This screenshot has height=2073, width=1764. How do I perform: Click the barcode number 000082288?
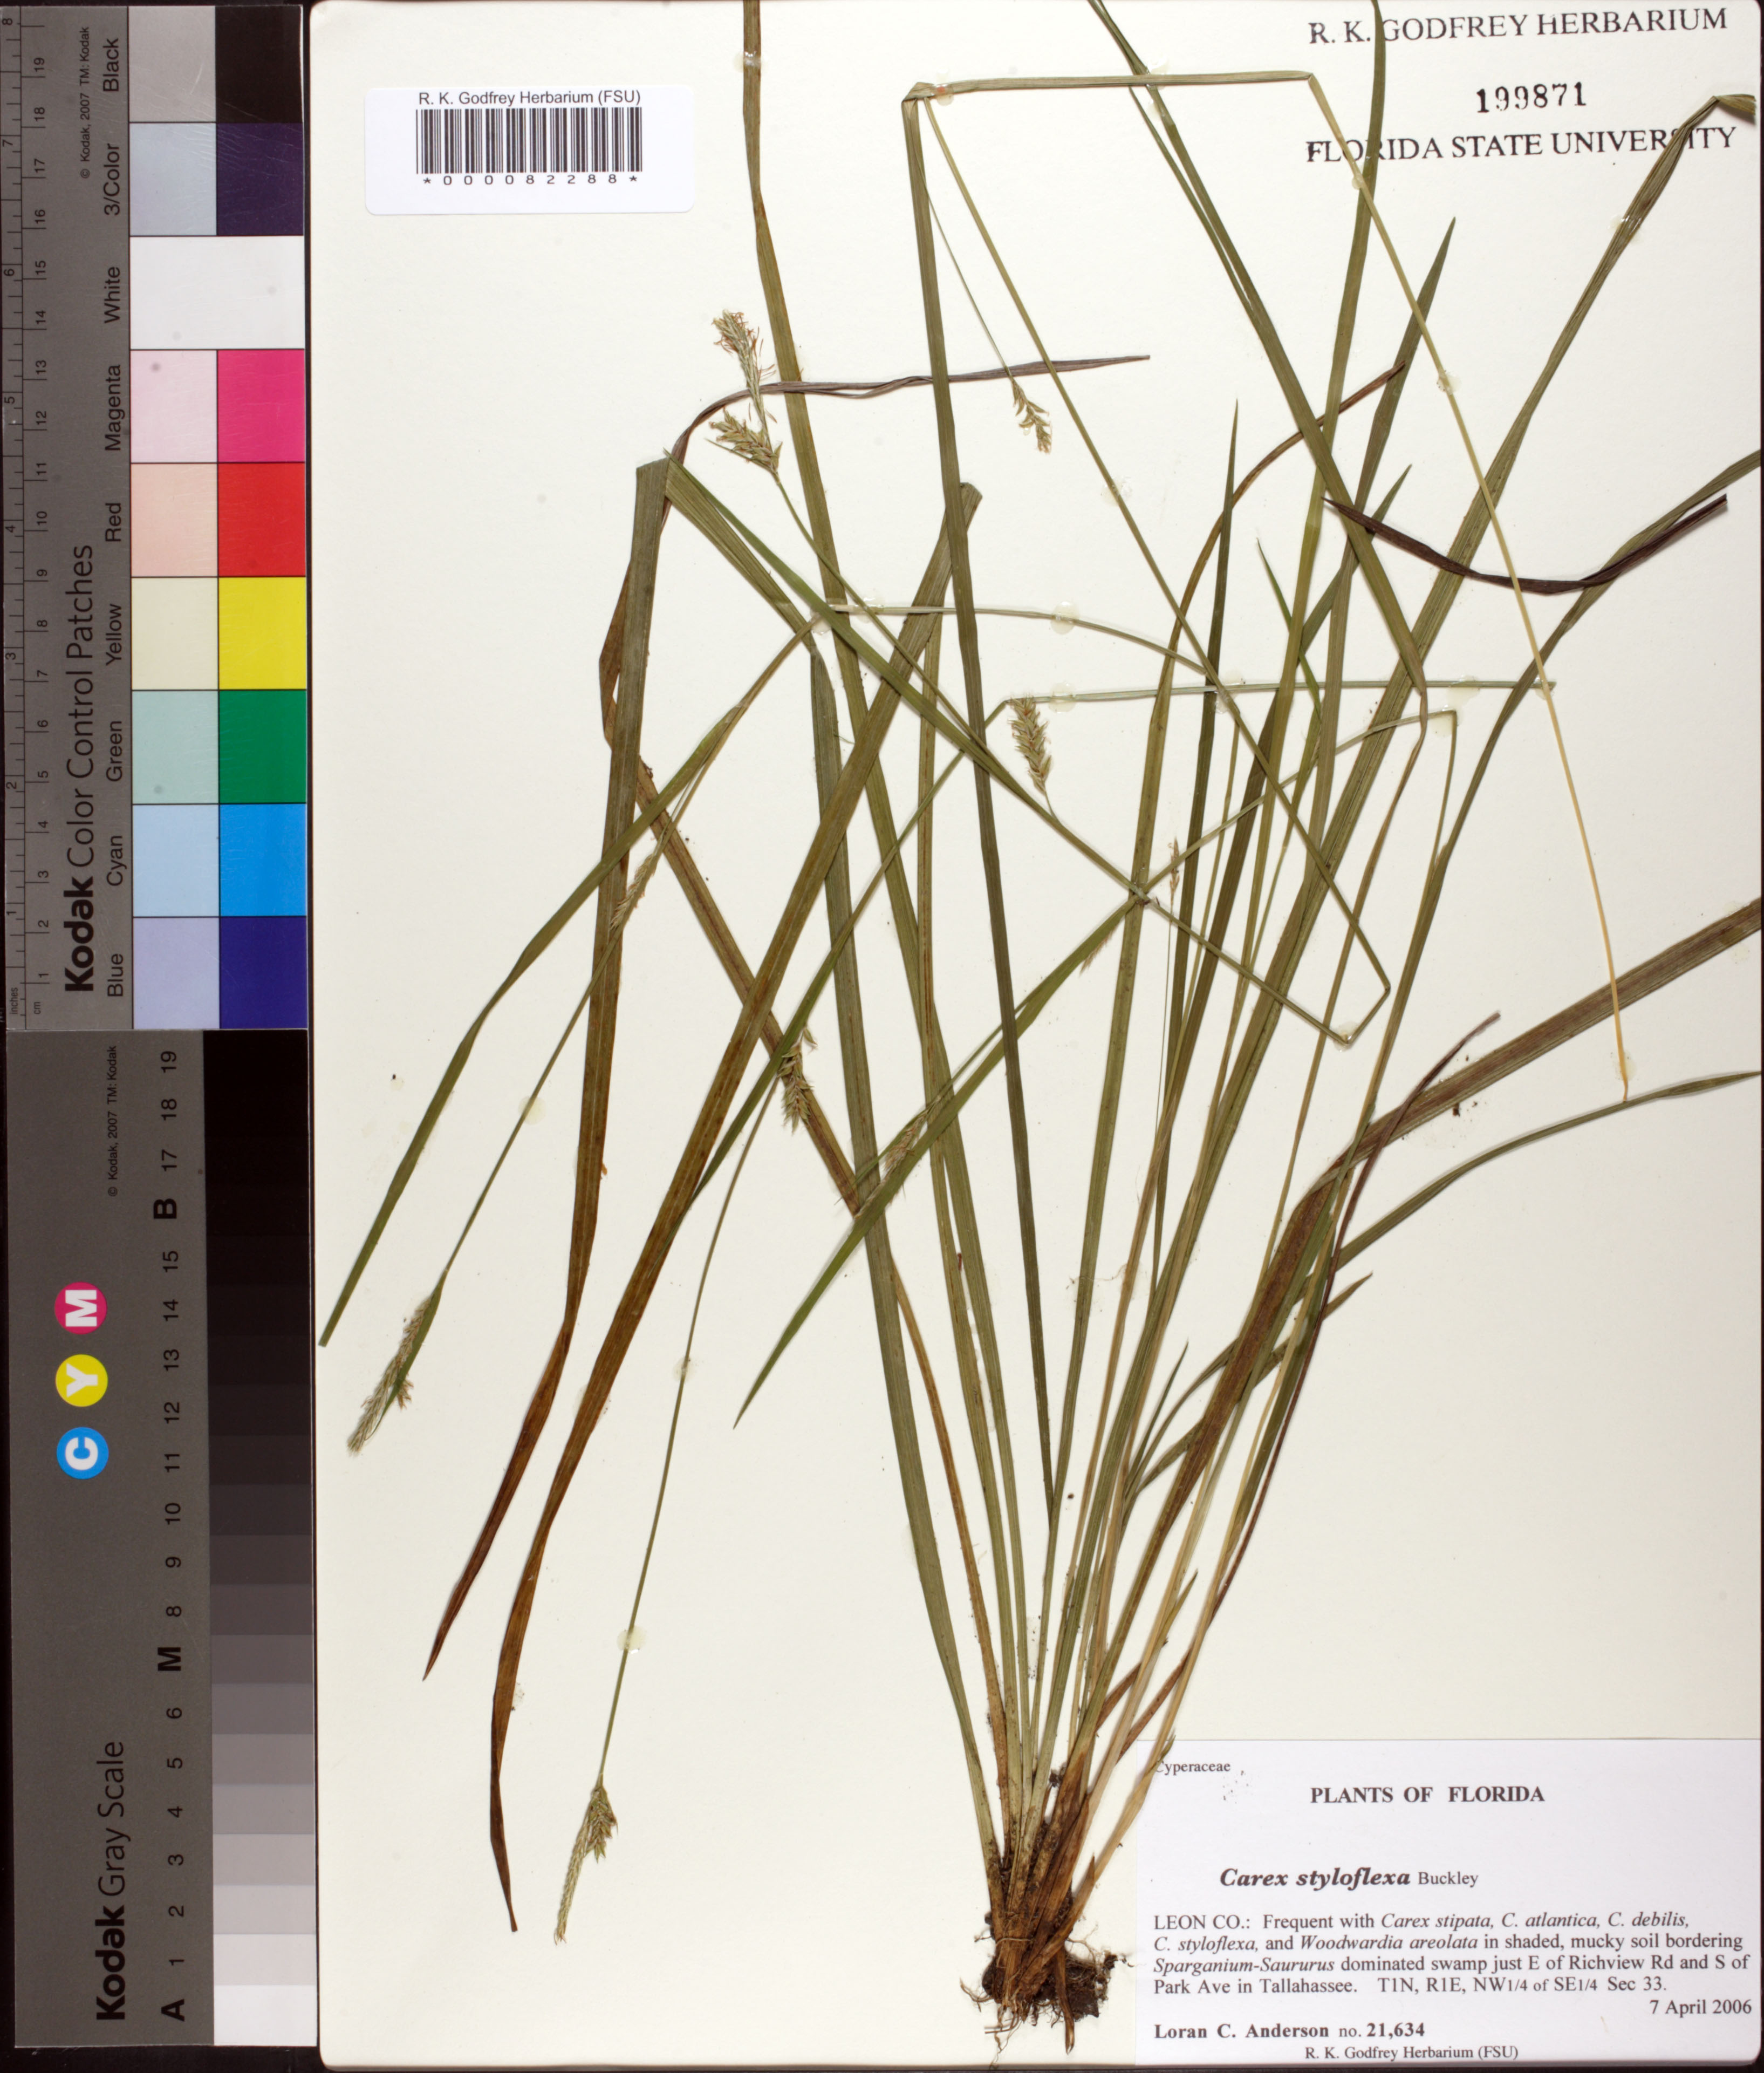pos(529,181)
